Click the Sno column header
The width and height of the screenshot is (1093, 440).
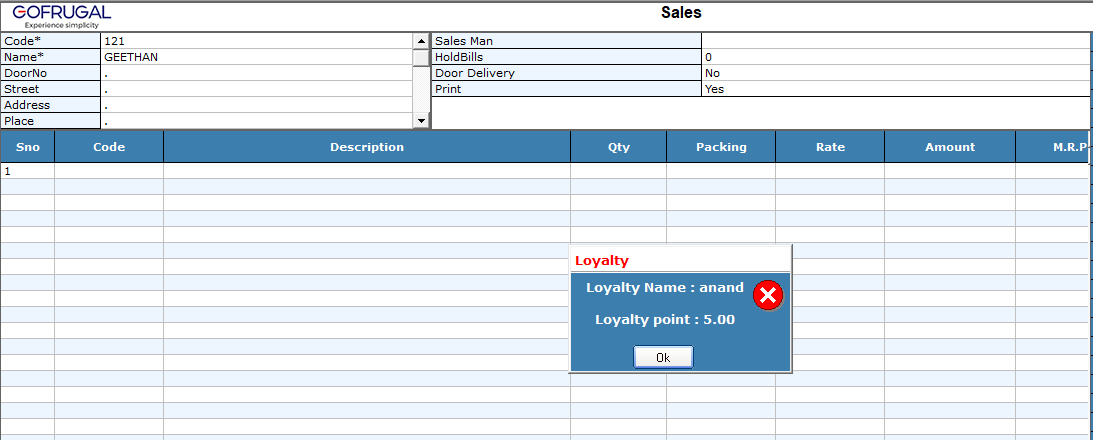click(28, 147)
